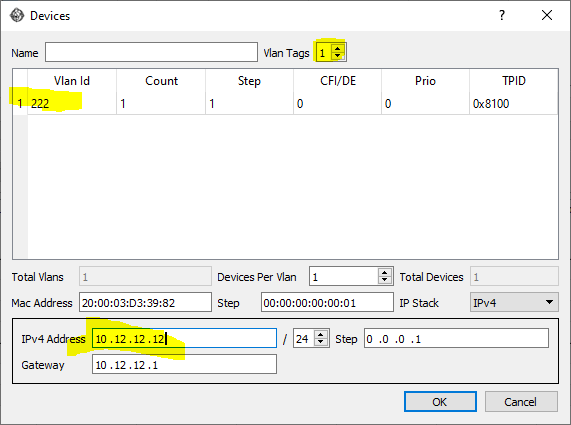Decrease the IPv4 prefix length spinner
The height and width of the screenshot is (425, 571).
(x=321, y=342)
